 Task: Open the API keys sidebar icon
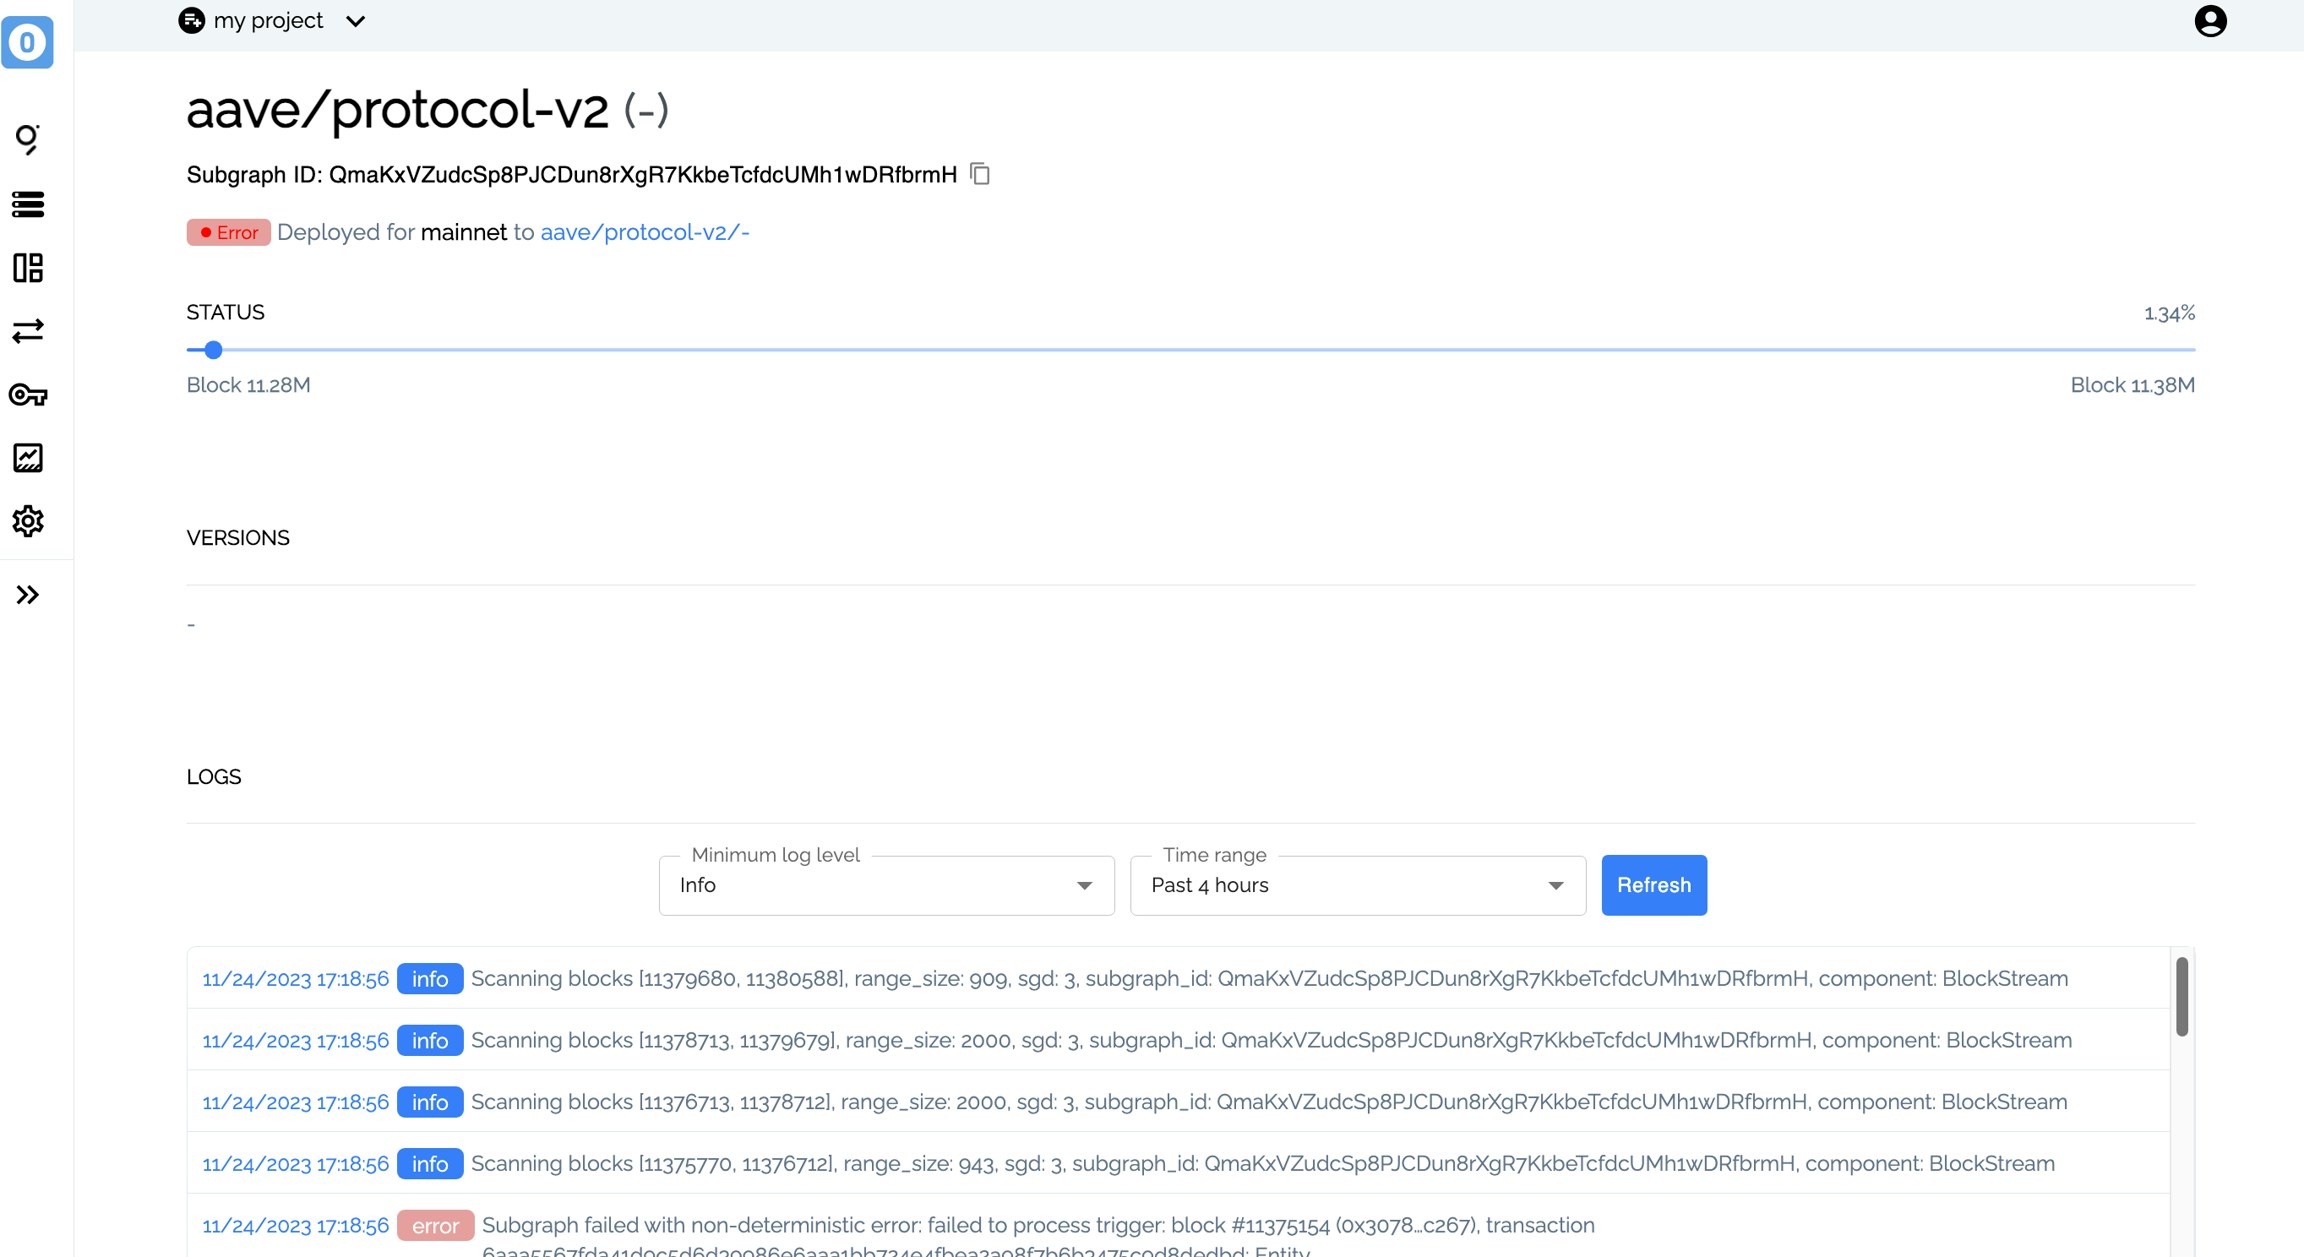pyautogui.click(x=27, y=395)
